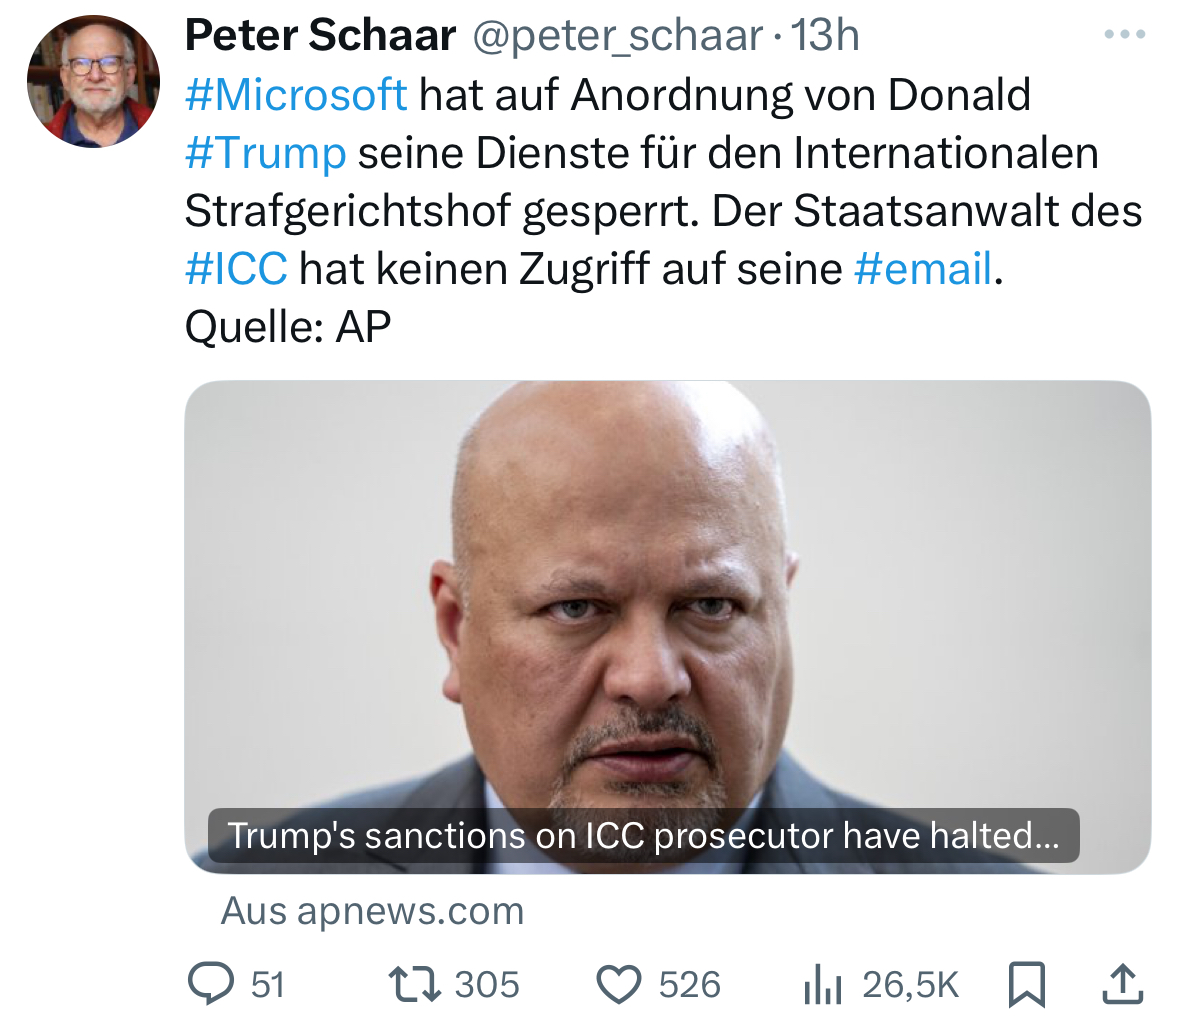Click the reply speech bubble icon
This screenshot has width=1179, height=1028.
[x=210, y=984]
